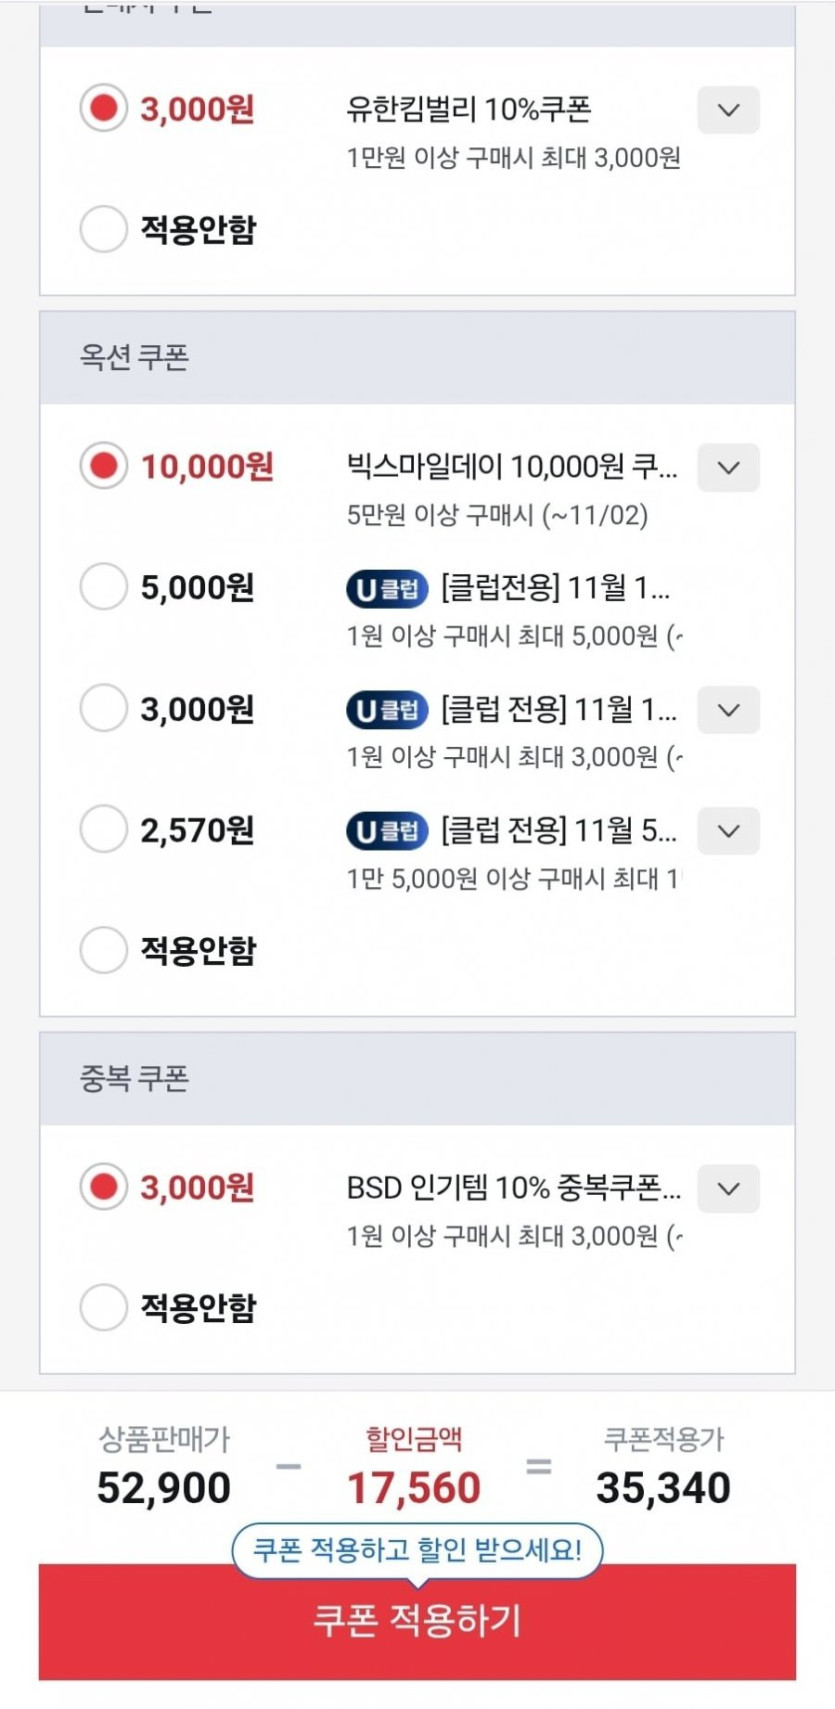This screenshot has width=835, height=1709.
Task: Select the 5,000원 클럽전용 coupon radio
Action: pos(103,587)
